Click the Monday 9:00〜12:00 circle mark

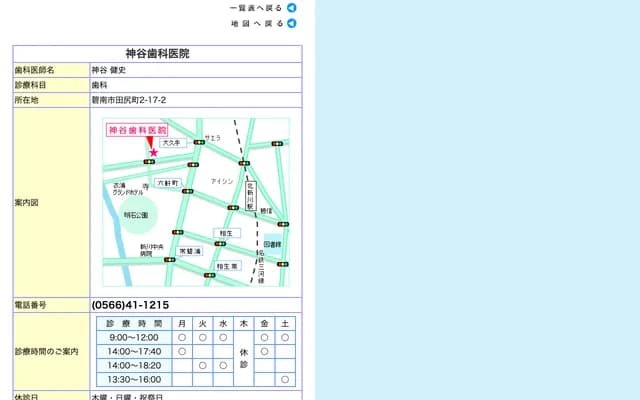(x=182, y=338)
